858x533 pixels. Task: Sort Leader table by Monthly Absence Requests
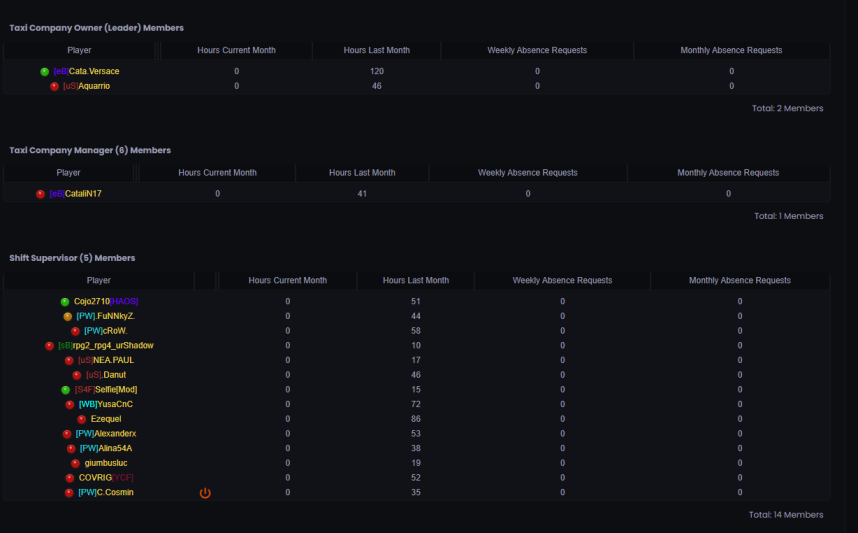point(731,50)
